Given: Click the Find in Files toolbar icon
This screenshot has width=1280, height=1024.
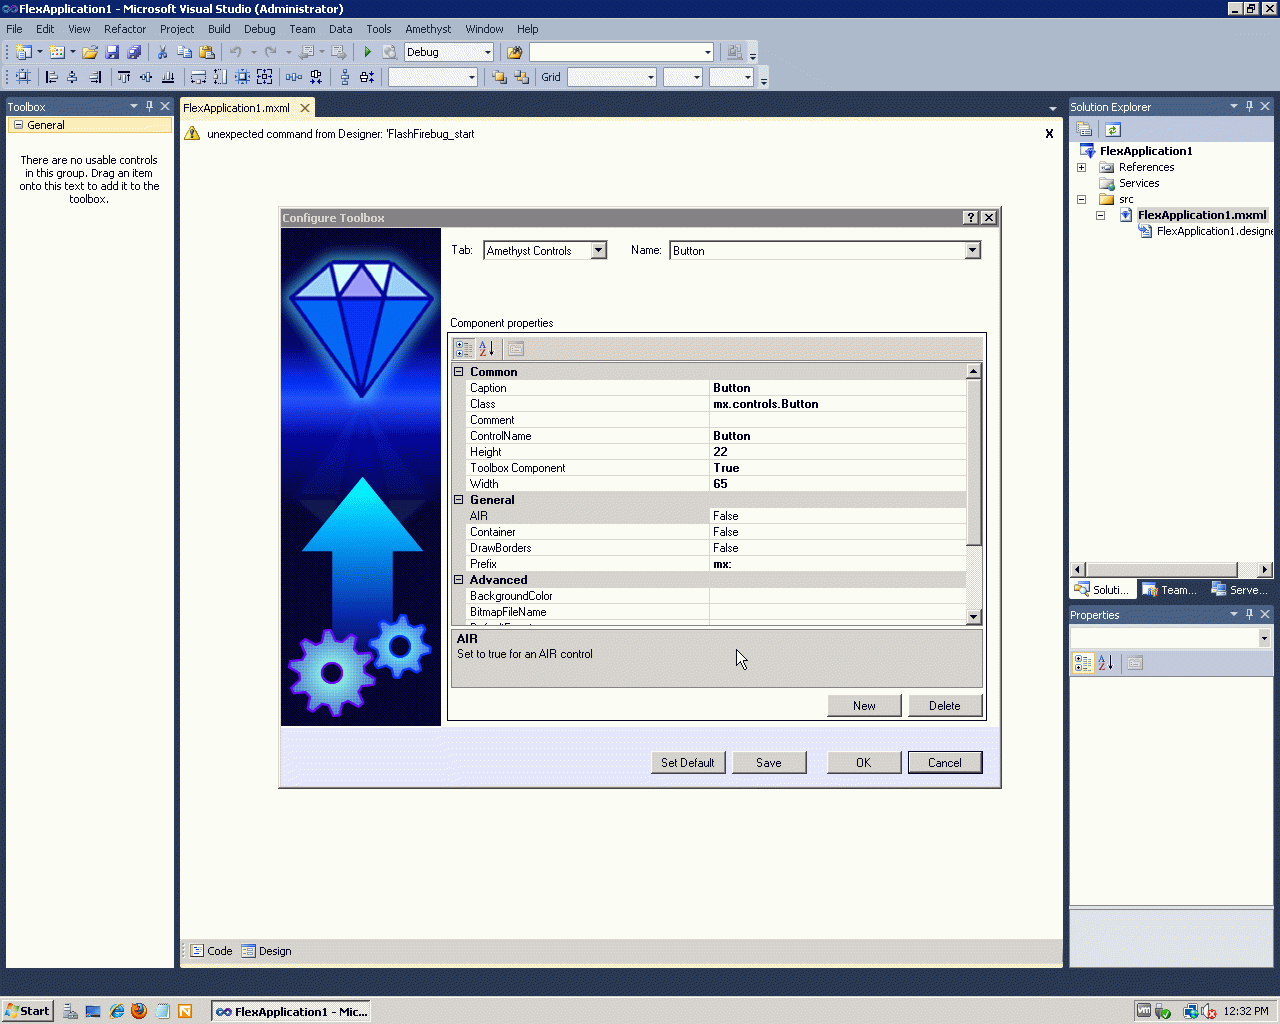Looking at the screenshot, I should point(515,52).
